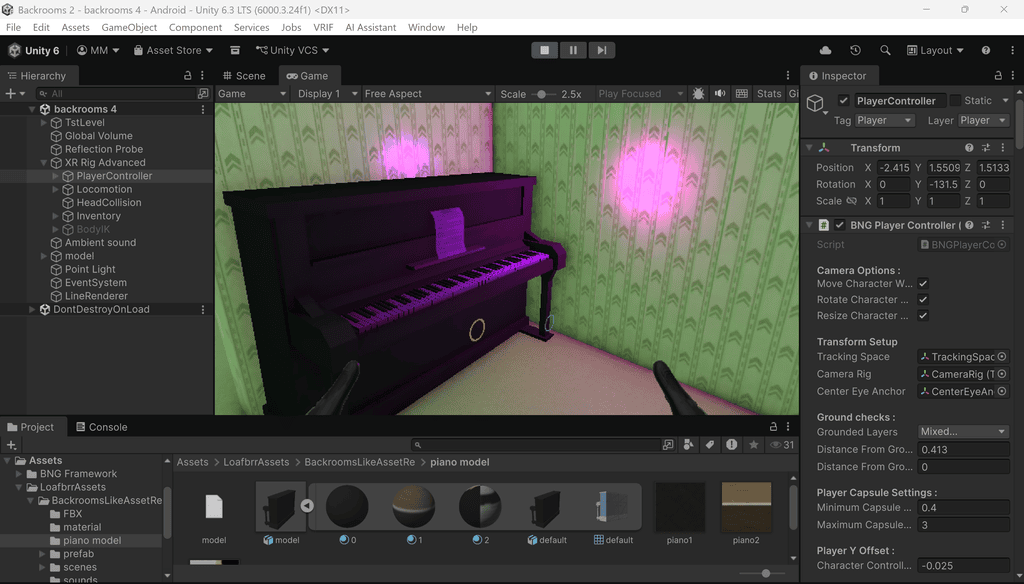Open the VRIF menu

point(323,27)
